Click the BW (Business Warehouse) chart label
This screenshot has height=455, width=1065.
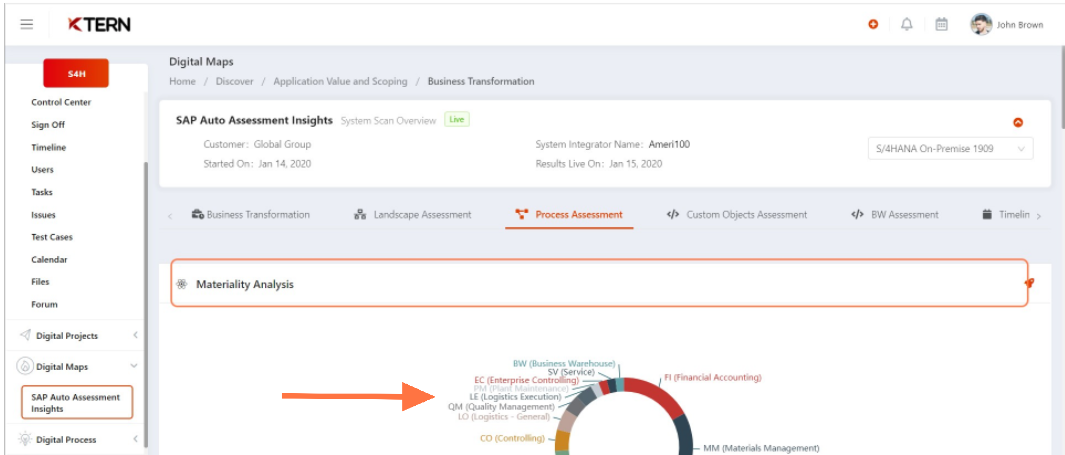(564, 364)
